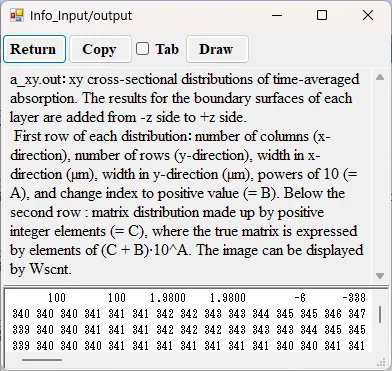Close the Info_Input/output window
This screenshot has height=371, width=392.
(368, 15)
